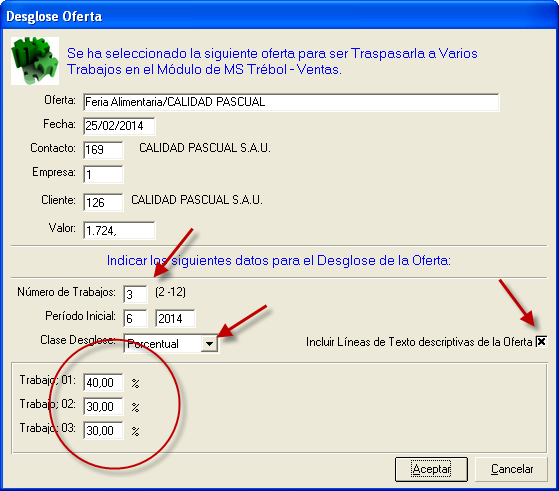Click the client name beside Cliente field

[x=197, y=200]
